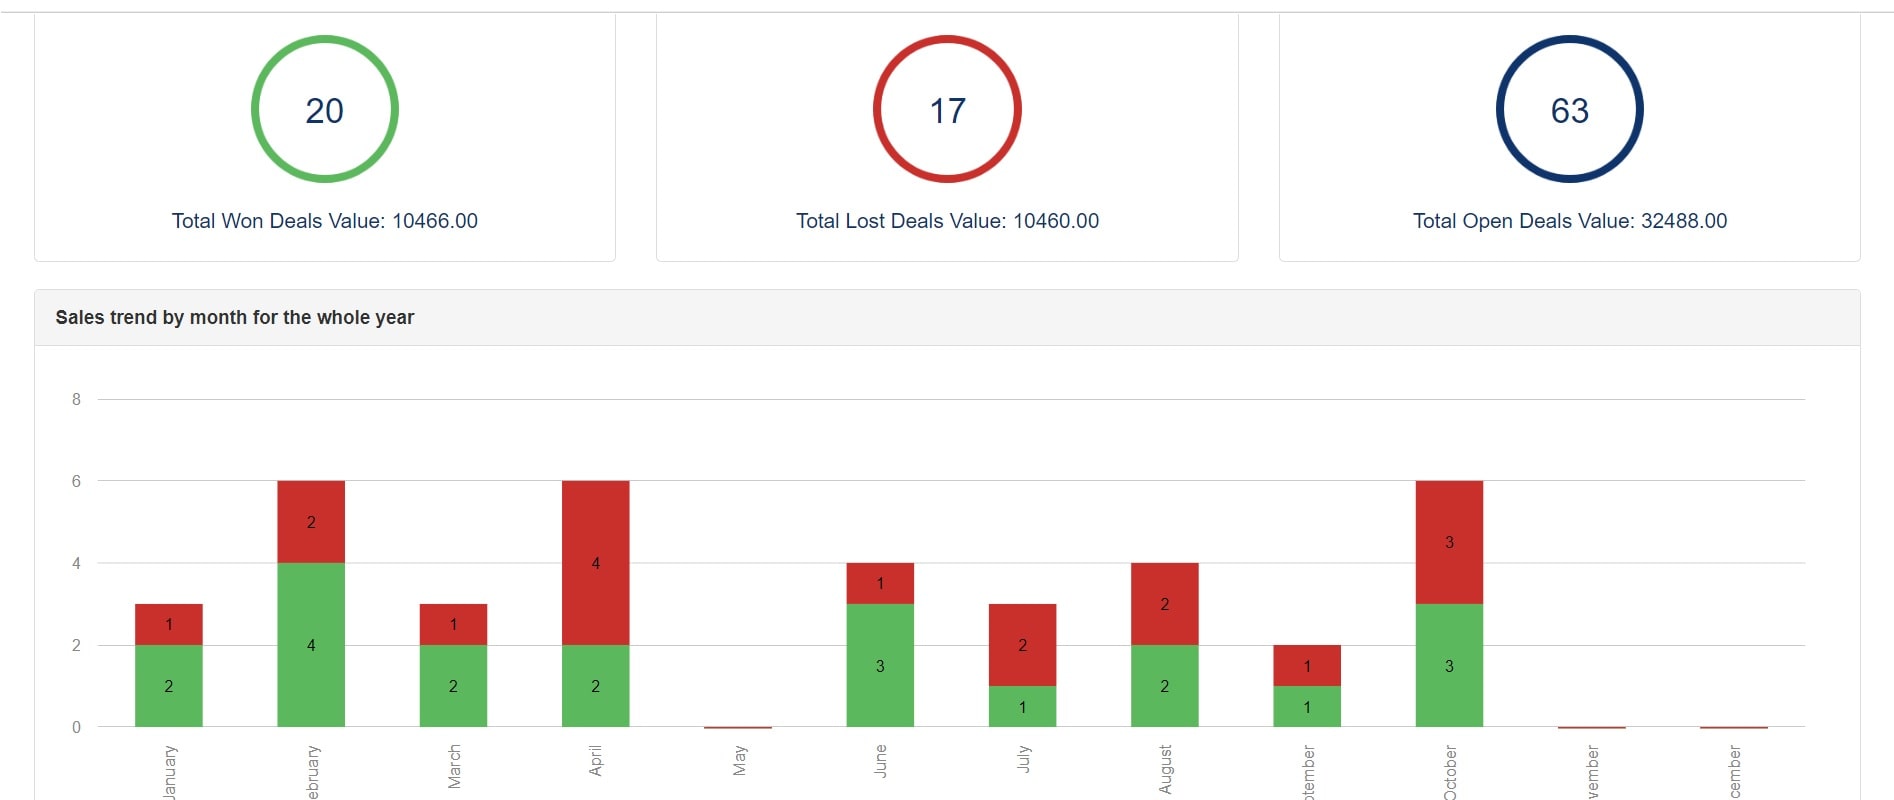Click February's red bar segment labeled 2
The height and width of the screenshot is (800, 1894).
[311, 522]
